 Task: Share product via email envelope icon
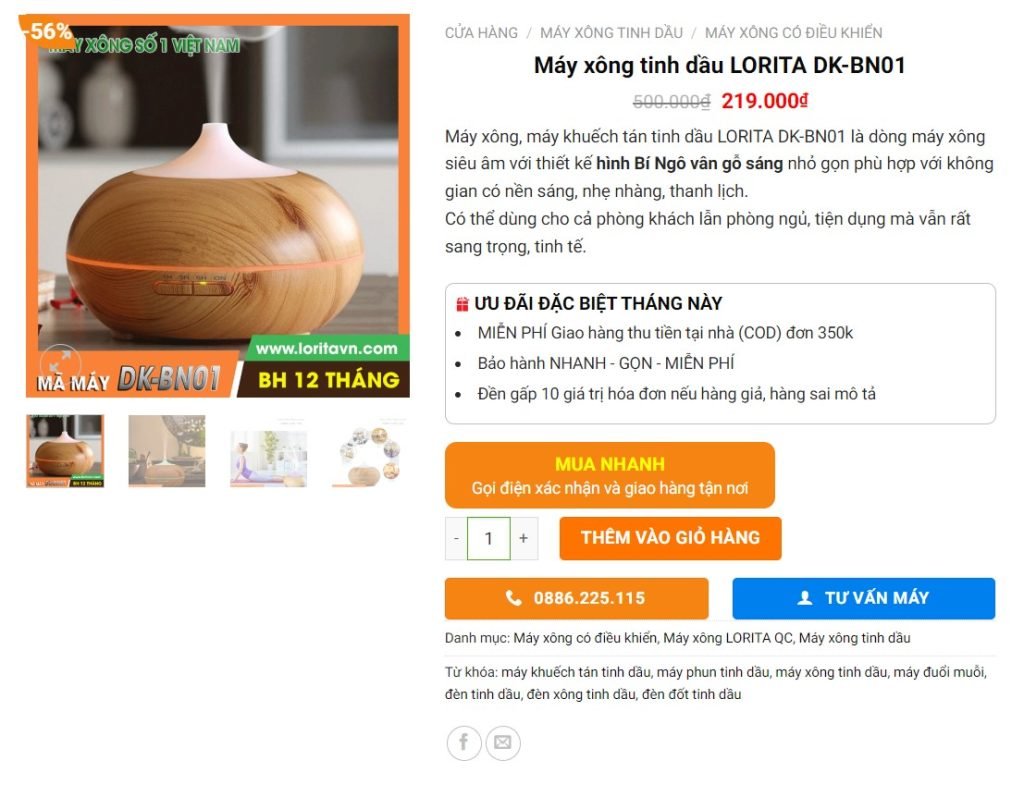click(x=502, y=743)
